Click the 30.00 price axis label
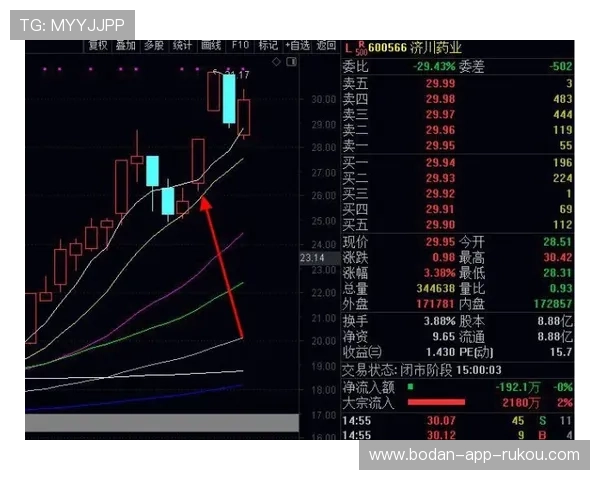 [324, 100]
